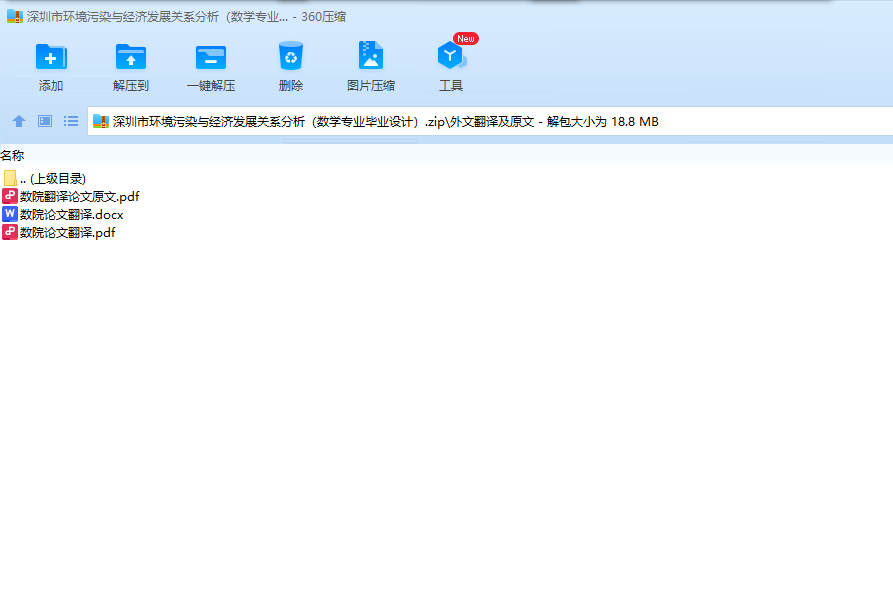Image resolution: width=893 pixels, height=612 pixels.
Task: Click the address path input field
Action: (x=490, y=121)
